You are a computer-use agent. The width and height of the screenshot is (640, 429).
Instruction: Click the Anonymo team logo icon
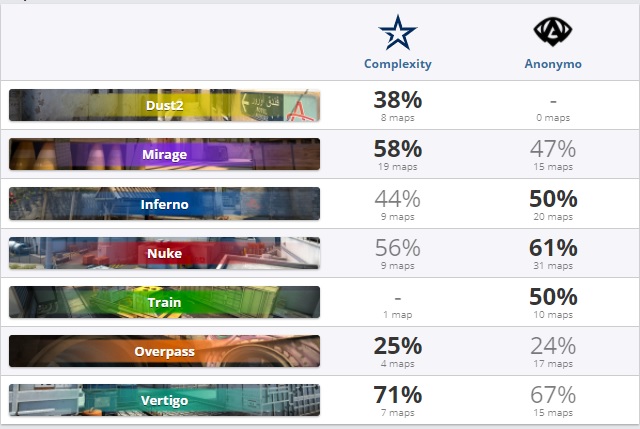click(x=553, y=33)
